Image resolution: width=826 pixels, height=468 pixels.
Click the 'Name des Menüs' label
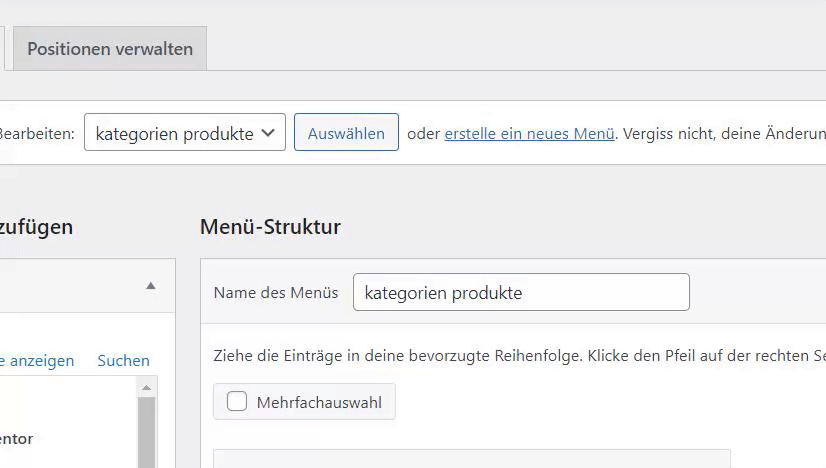(276, 293)
